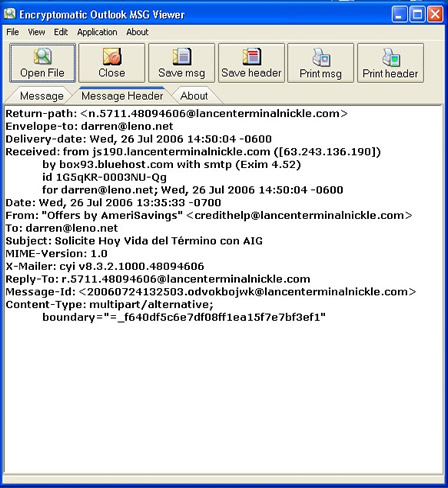This screenshot has height=488, width=448.
Task: Open the View menu
Action: 36,32
